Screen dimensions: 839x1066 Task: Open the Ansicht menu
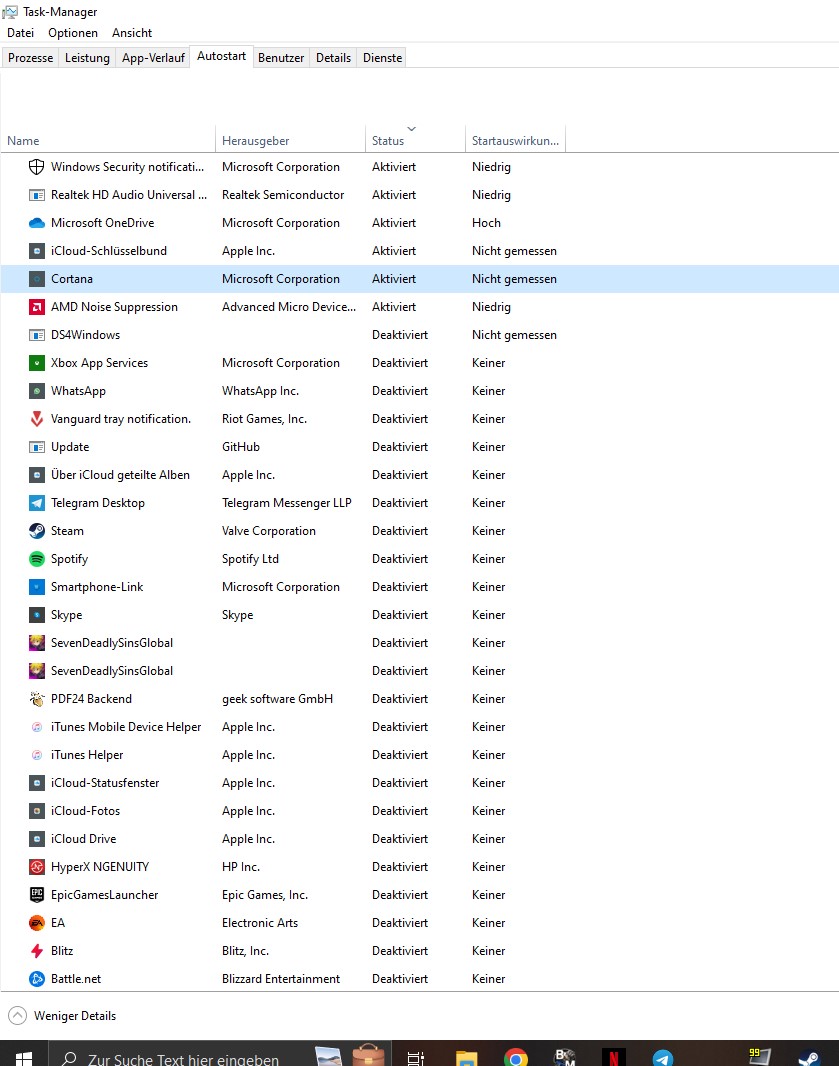[131, 32]
